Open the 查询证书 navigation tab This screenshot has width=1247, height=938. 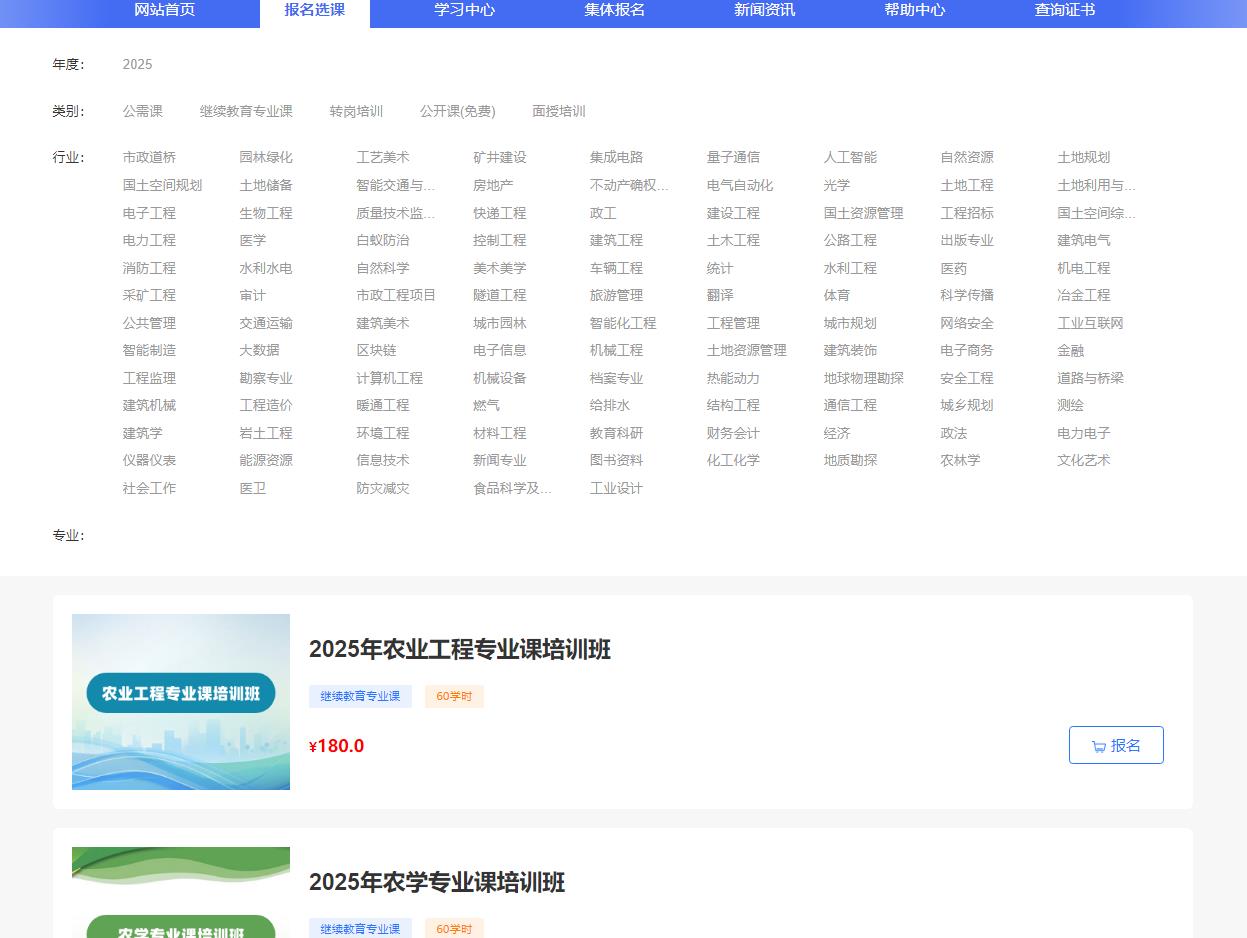pos(1064,10)
